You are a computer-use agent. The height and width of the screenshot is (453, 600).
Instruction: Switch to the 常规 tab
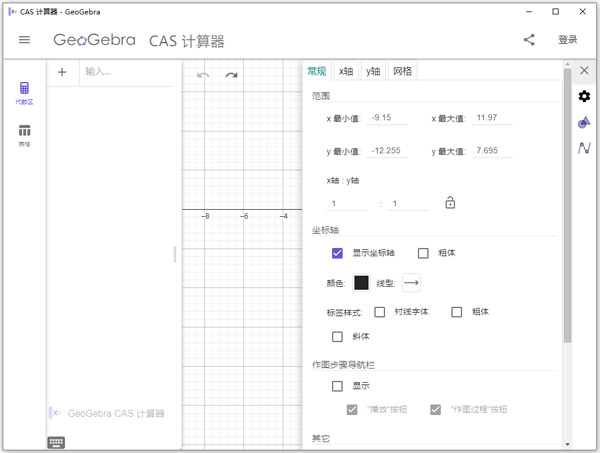pos(317,71)
